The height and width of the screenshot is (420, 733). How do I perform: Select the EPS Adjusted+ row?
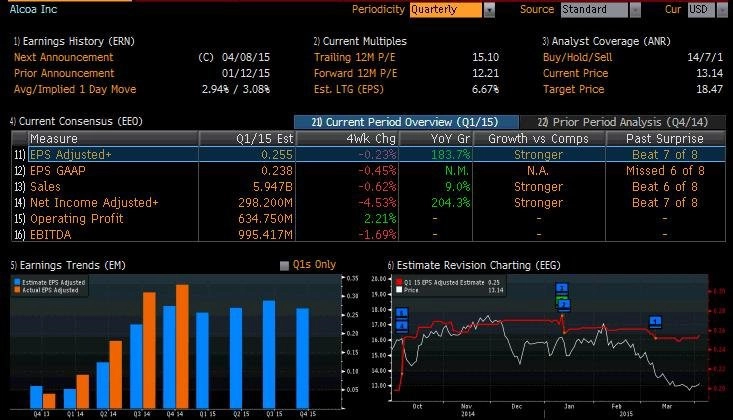[368, 154]
